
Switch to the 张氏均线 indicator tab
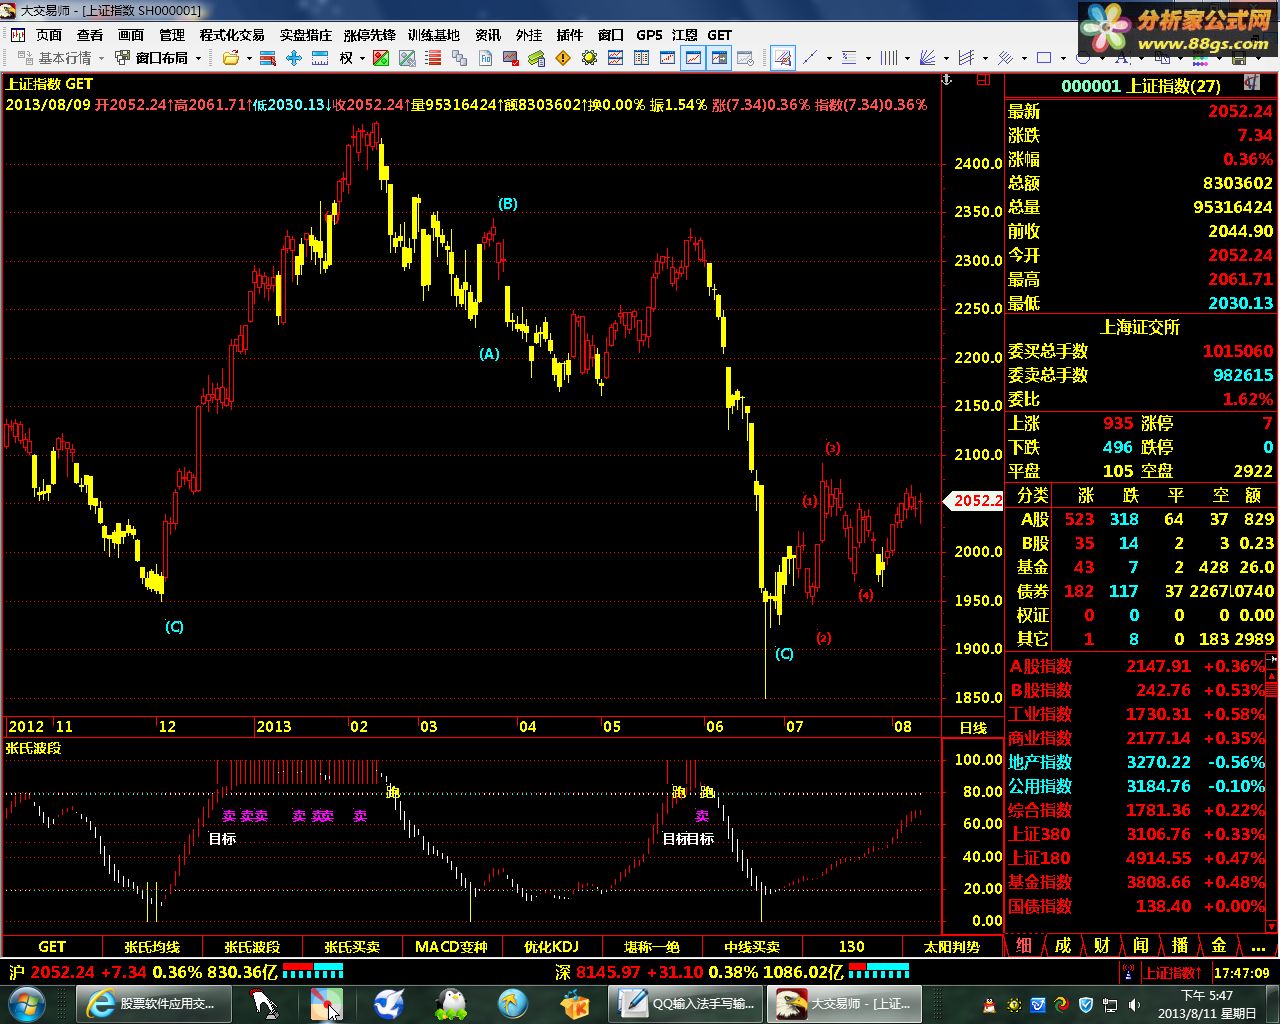(152, 946)
